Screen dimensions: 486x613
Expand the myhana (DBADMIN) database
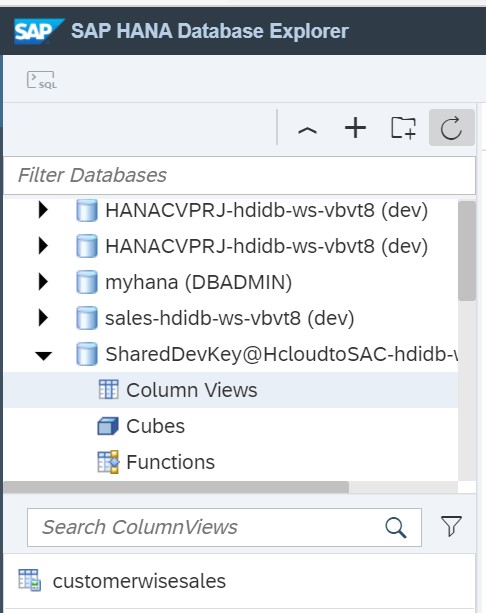tap(43, 282)
